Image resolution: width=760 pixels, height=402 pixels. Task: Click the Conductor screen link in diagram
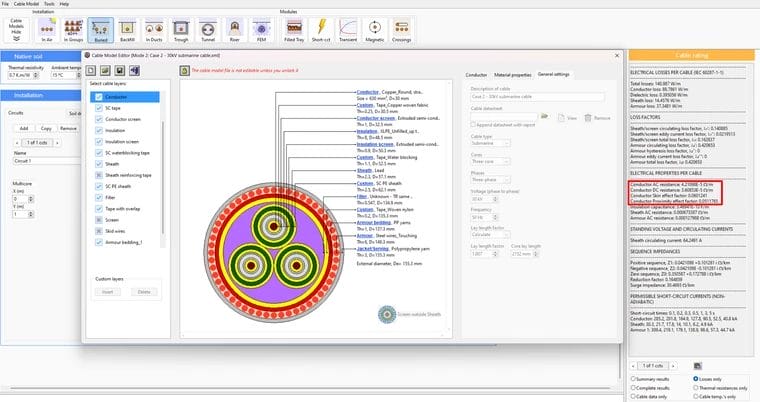pyautogui.click(x=375, y=116)
